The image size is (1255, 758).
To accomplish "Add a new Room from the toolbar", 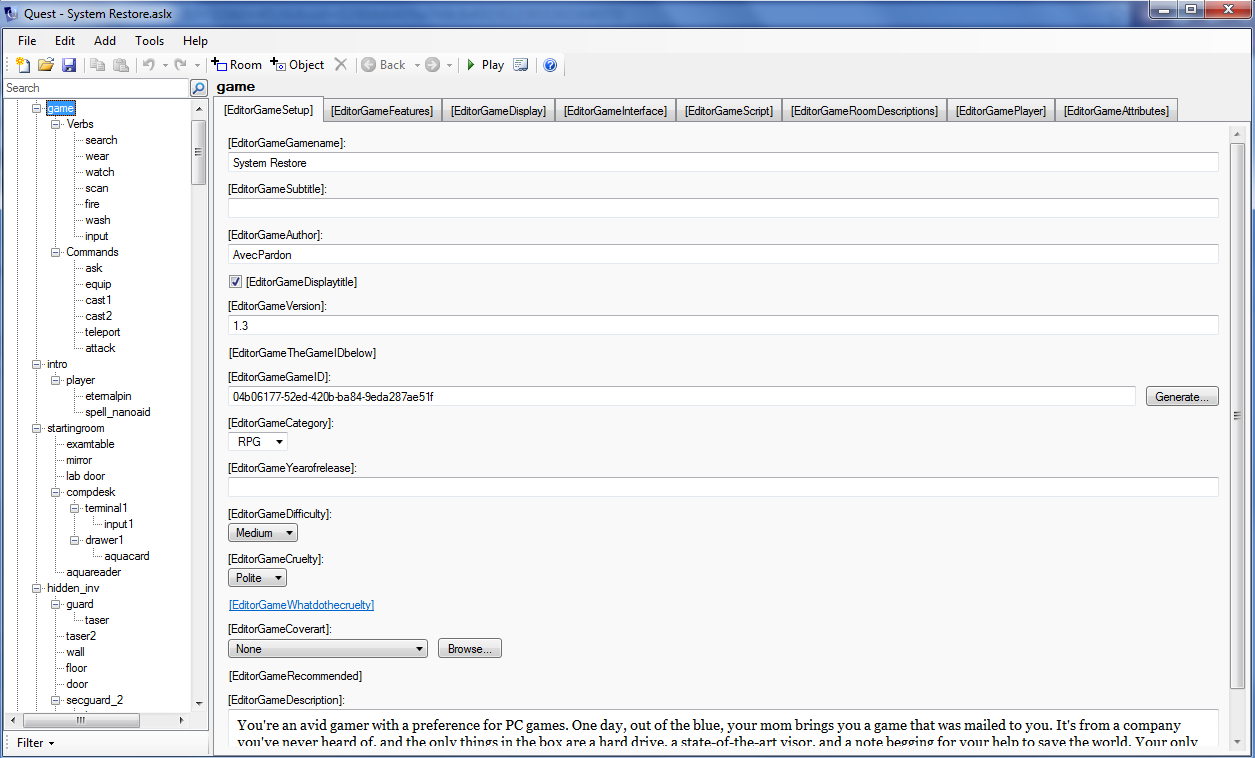I will click(237, 65).
